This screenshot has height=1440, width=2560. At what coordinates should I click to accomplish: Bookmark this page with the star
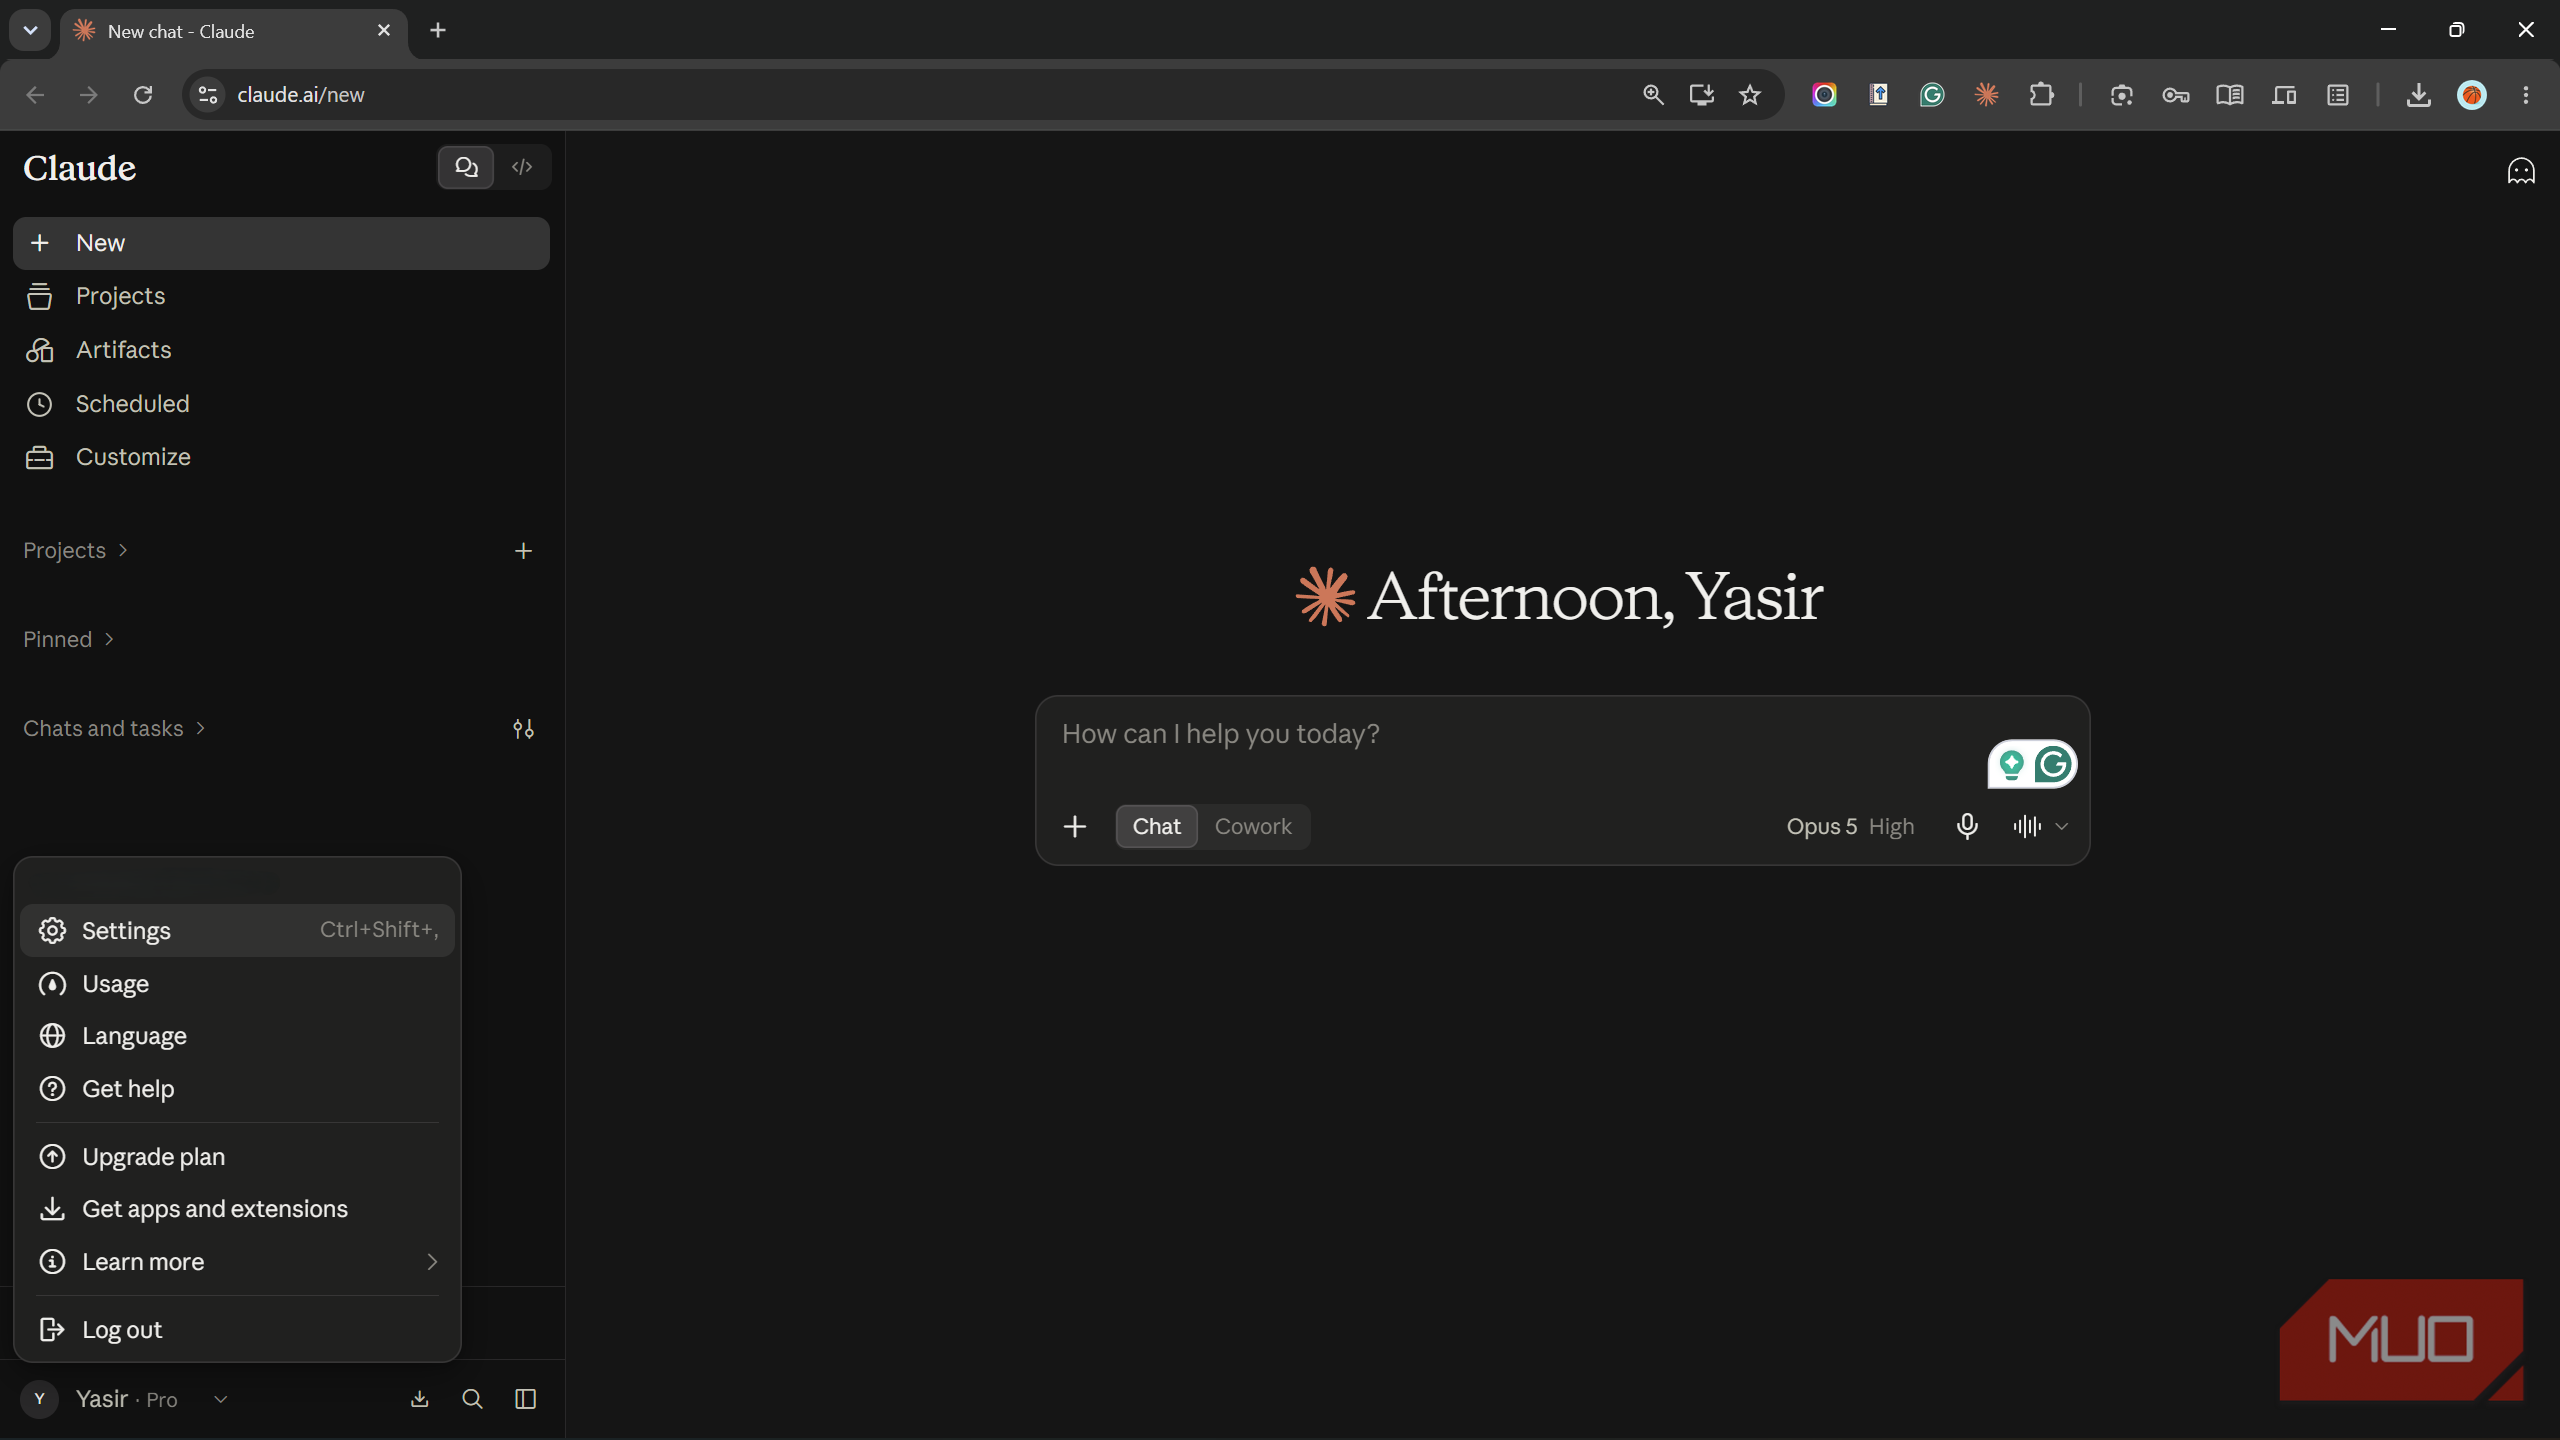1749,95
